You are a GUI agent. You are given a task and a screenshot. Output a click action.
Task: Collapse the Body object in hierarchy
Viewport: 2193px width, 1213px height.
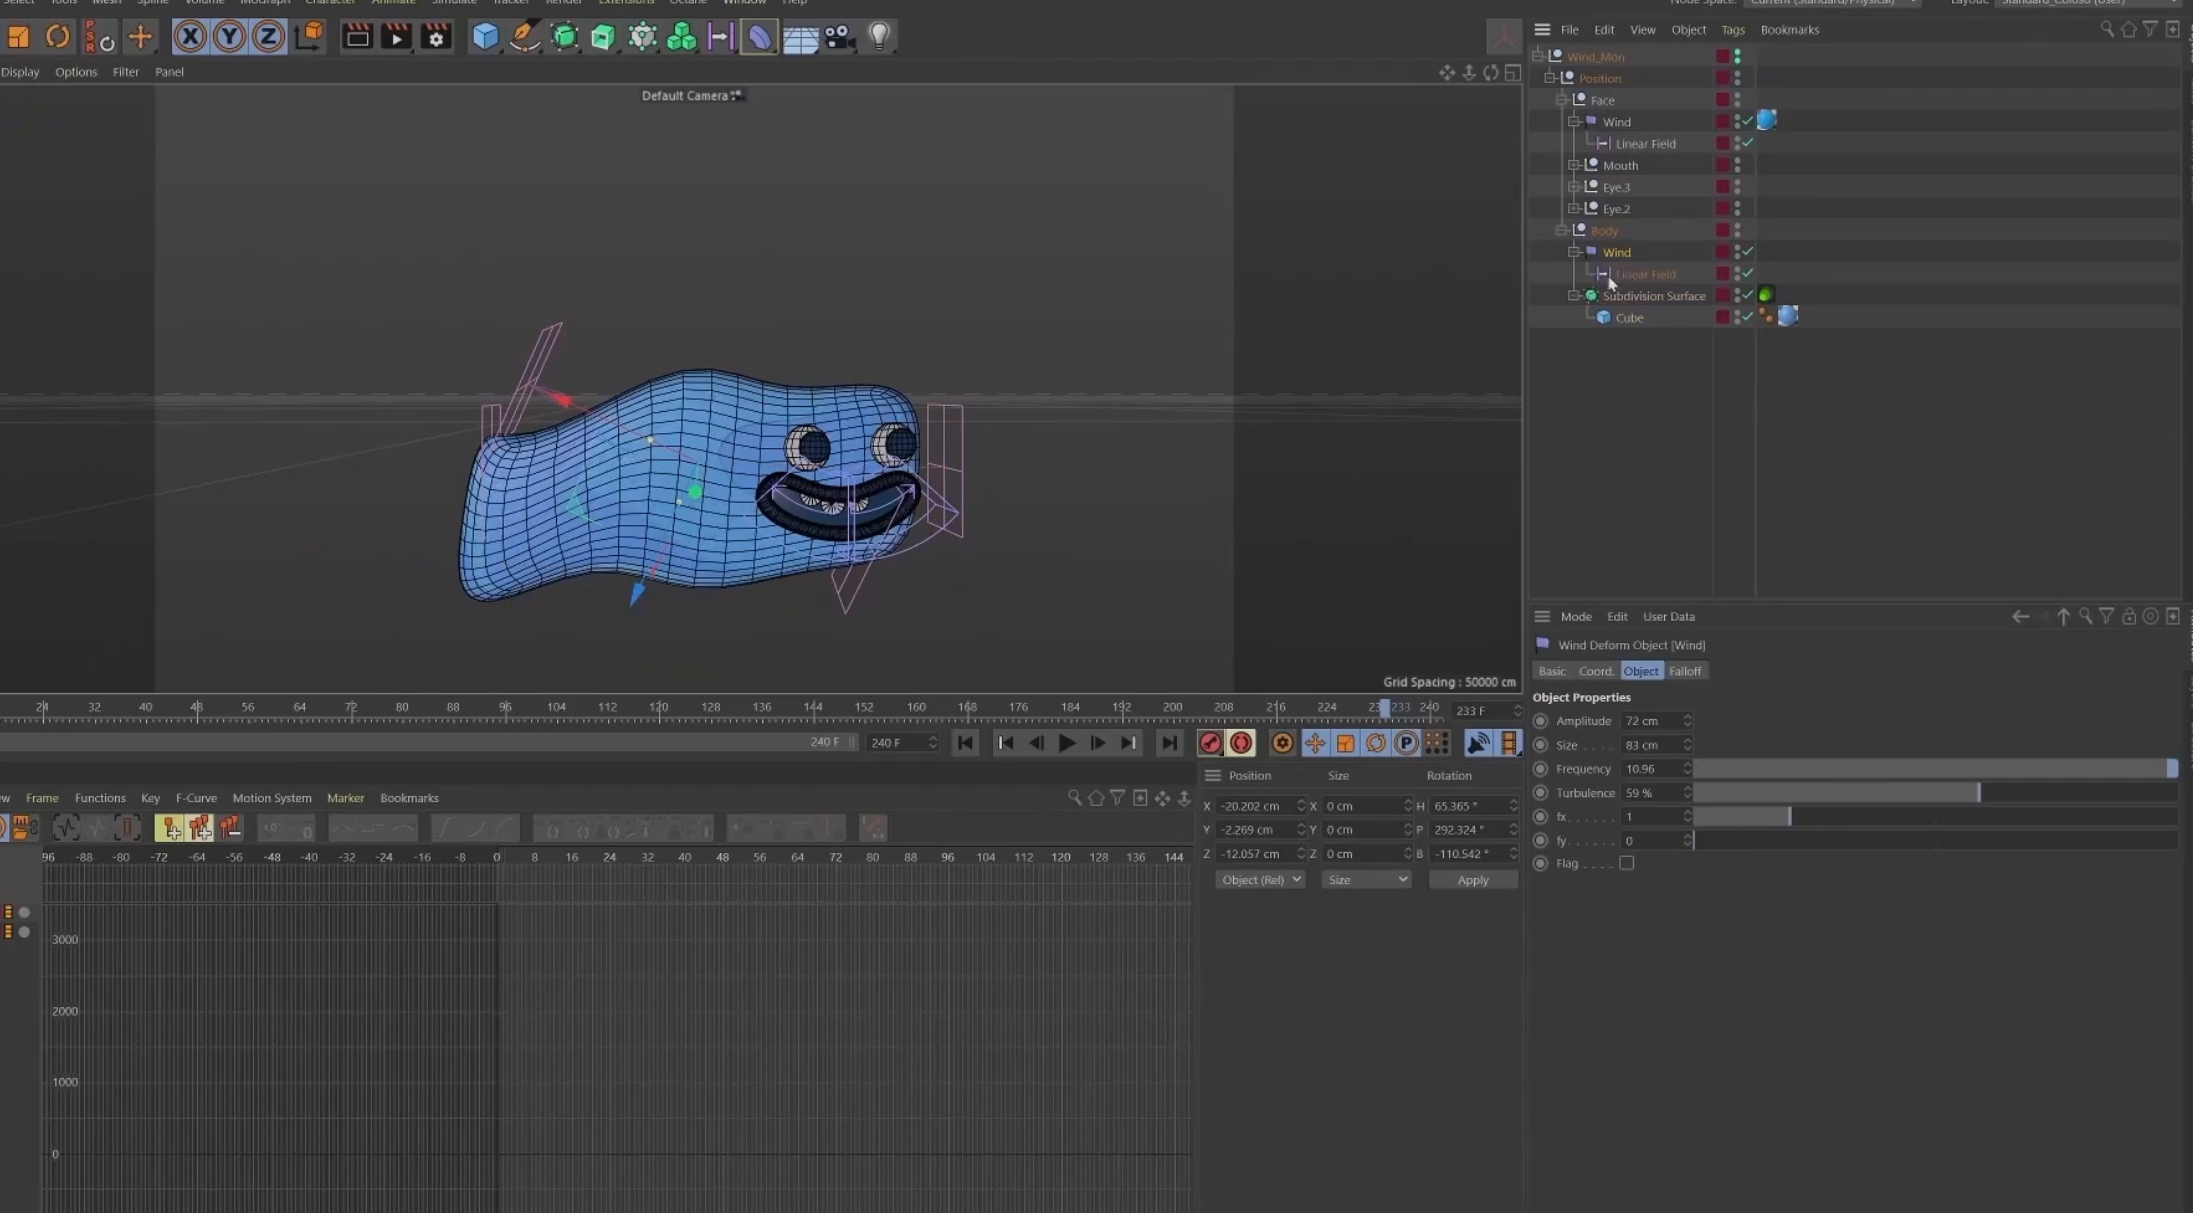tap(1562, 231)
